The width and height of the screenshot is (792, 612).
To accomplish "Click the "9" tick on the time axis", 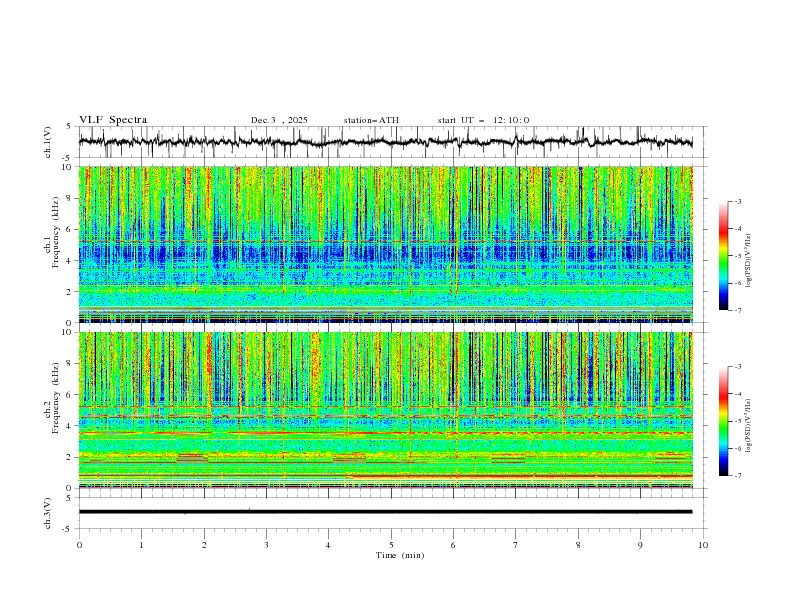I will pyautogui.click(x=640, y=545).
